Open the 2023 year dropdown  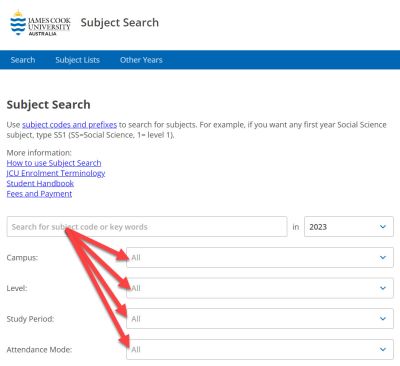(x=349, y=227)
